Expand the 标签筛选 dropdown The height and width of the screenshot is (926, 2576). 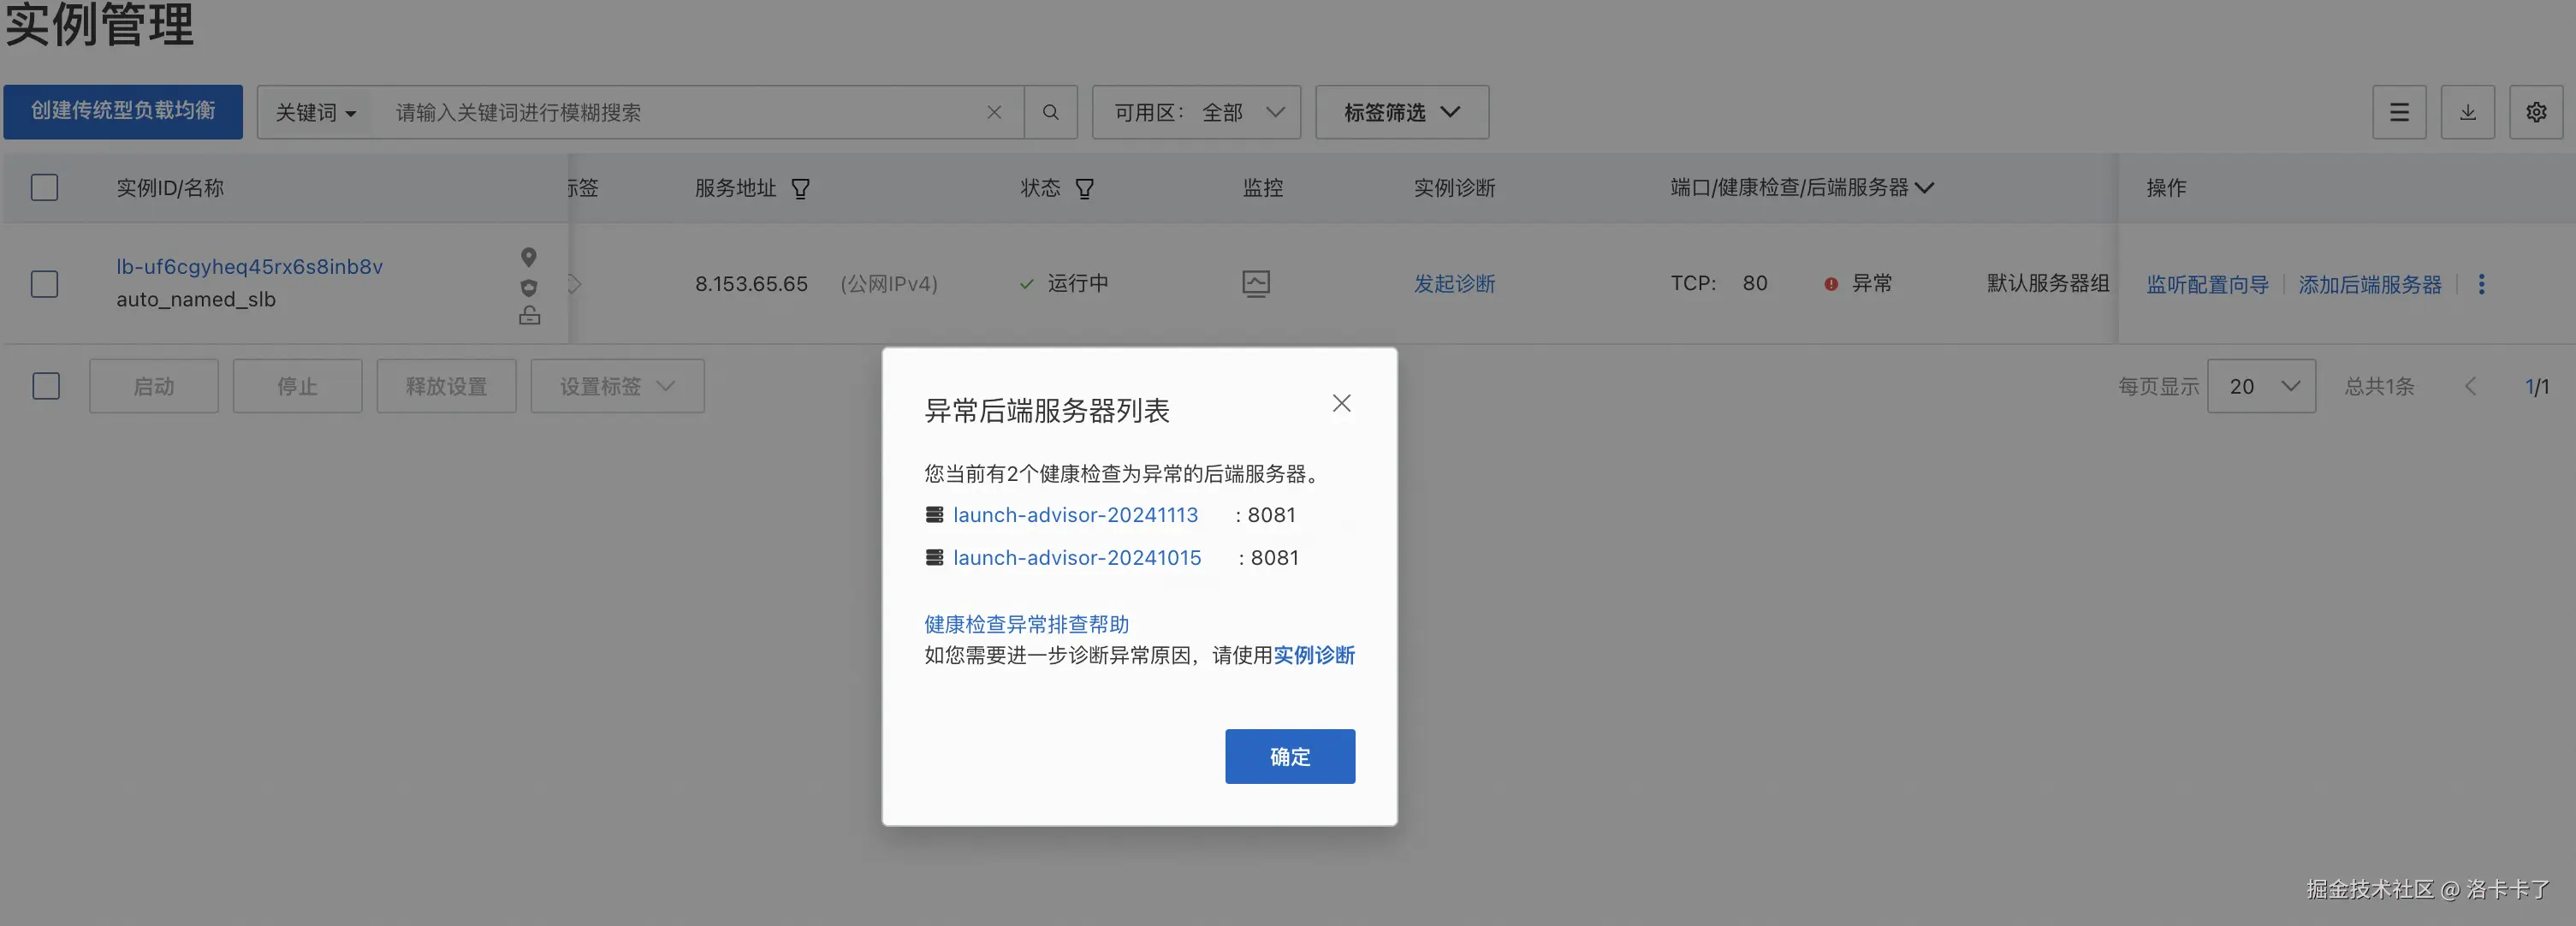1401,112
